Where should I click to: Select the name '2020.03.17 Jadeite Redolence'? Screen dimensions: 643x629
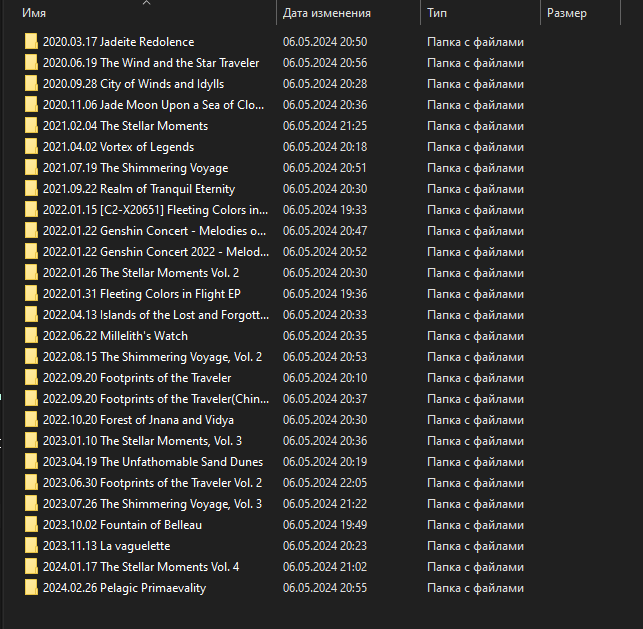119,42
